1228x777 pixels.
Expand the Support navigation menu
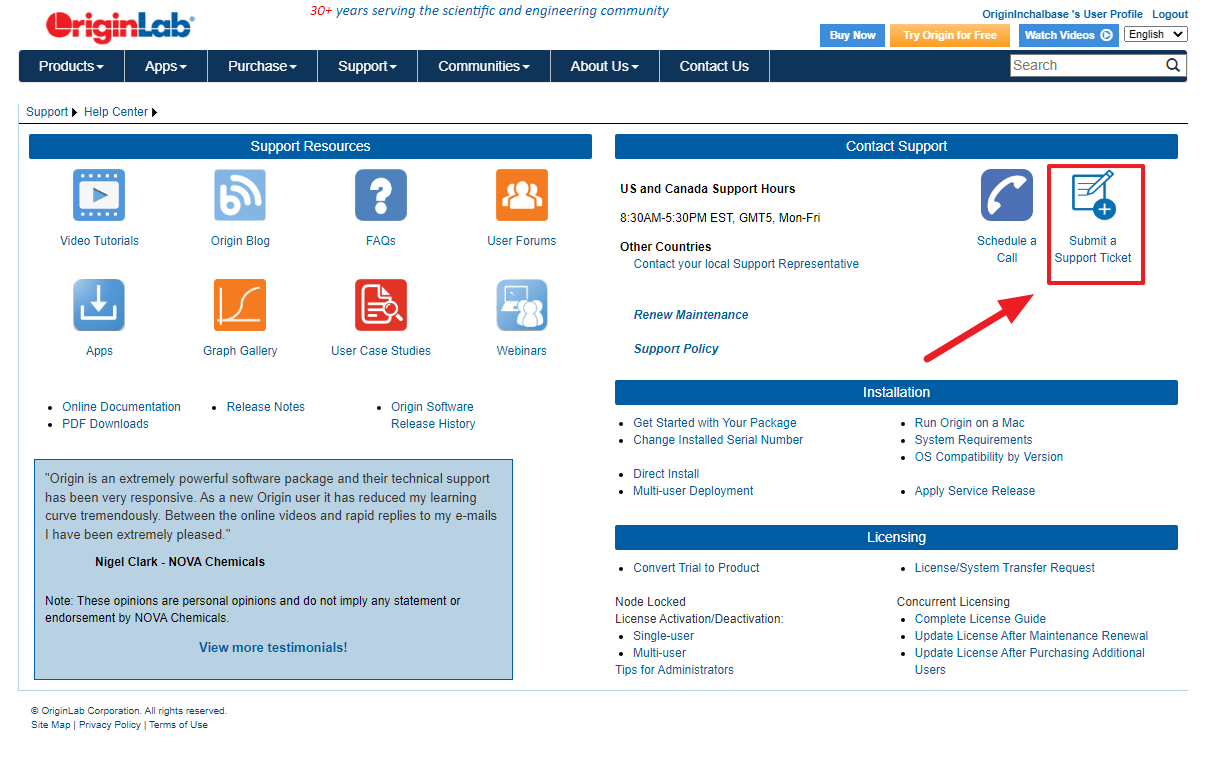click(x=367, y=66)
